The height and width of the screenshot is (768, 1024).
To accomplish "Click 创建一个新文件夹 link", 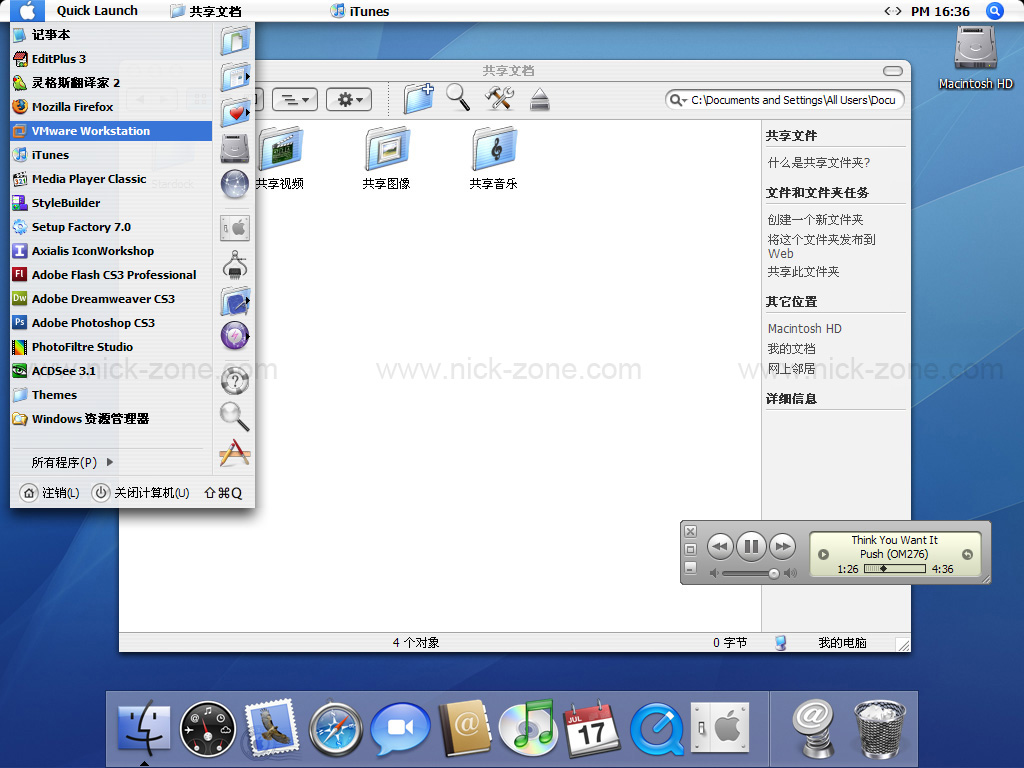I will point(816,219).
